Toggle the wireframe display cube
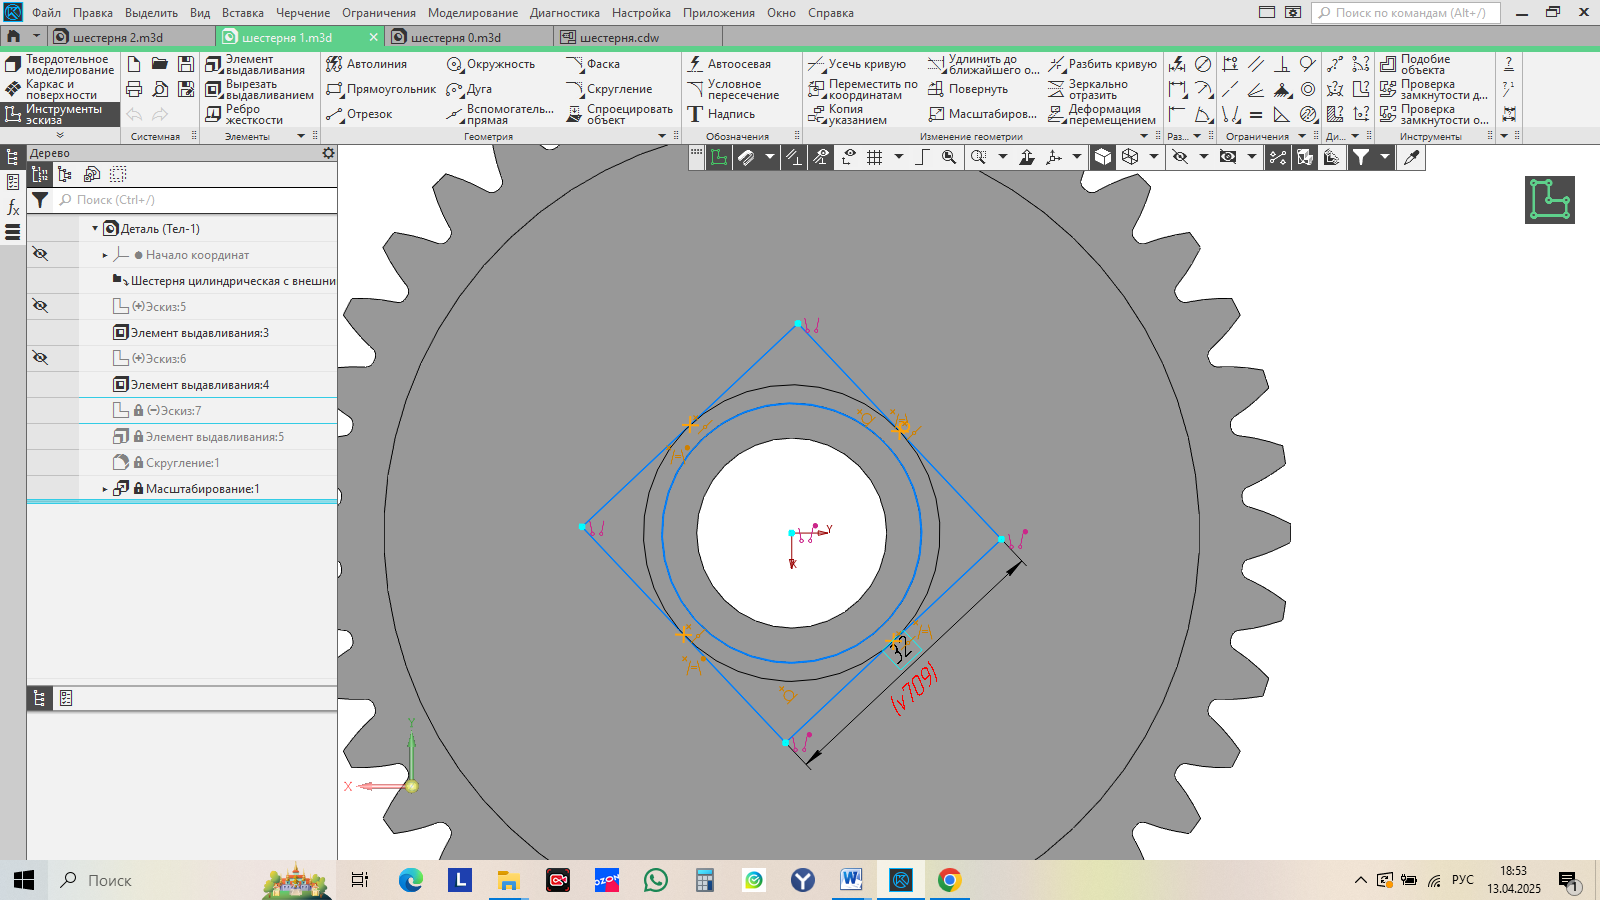 (1130, 157)
